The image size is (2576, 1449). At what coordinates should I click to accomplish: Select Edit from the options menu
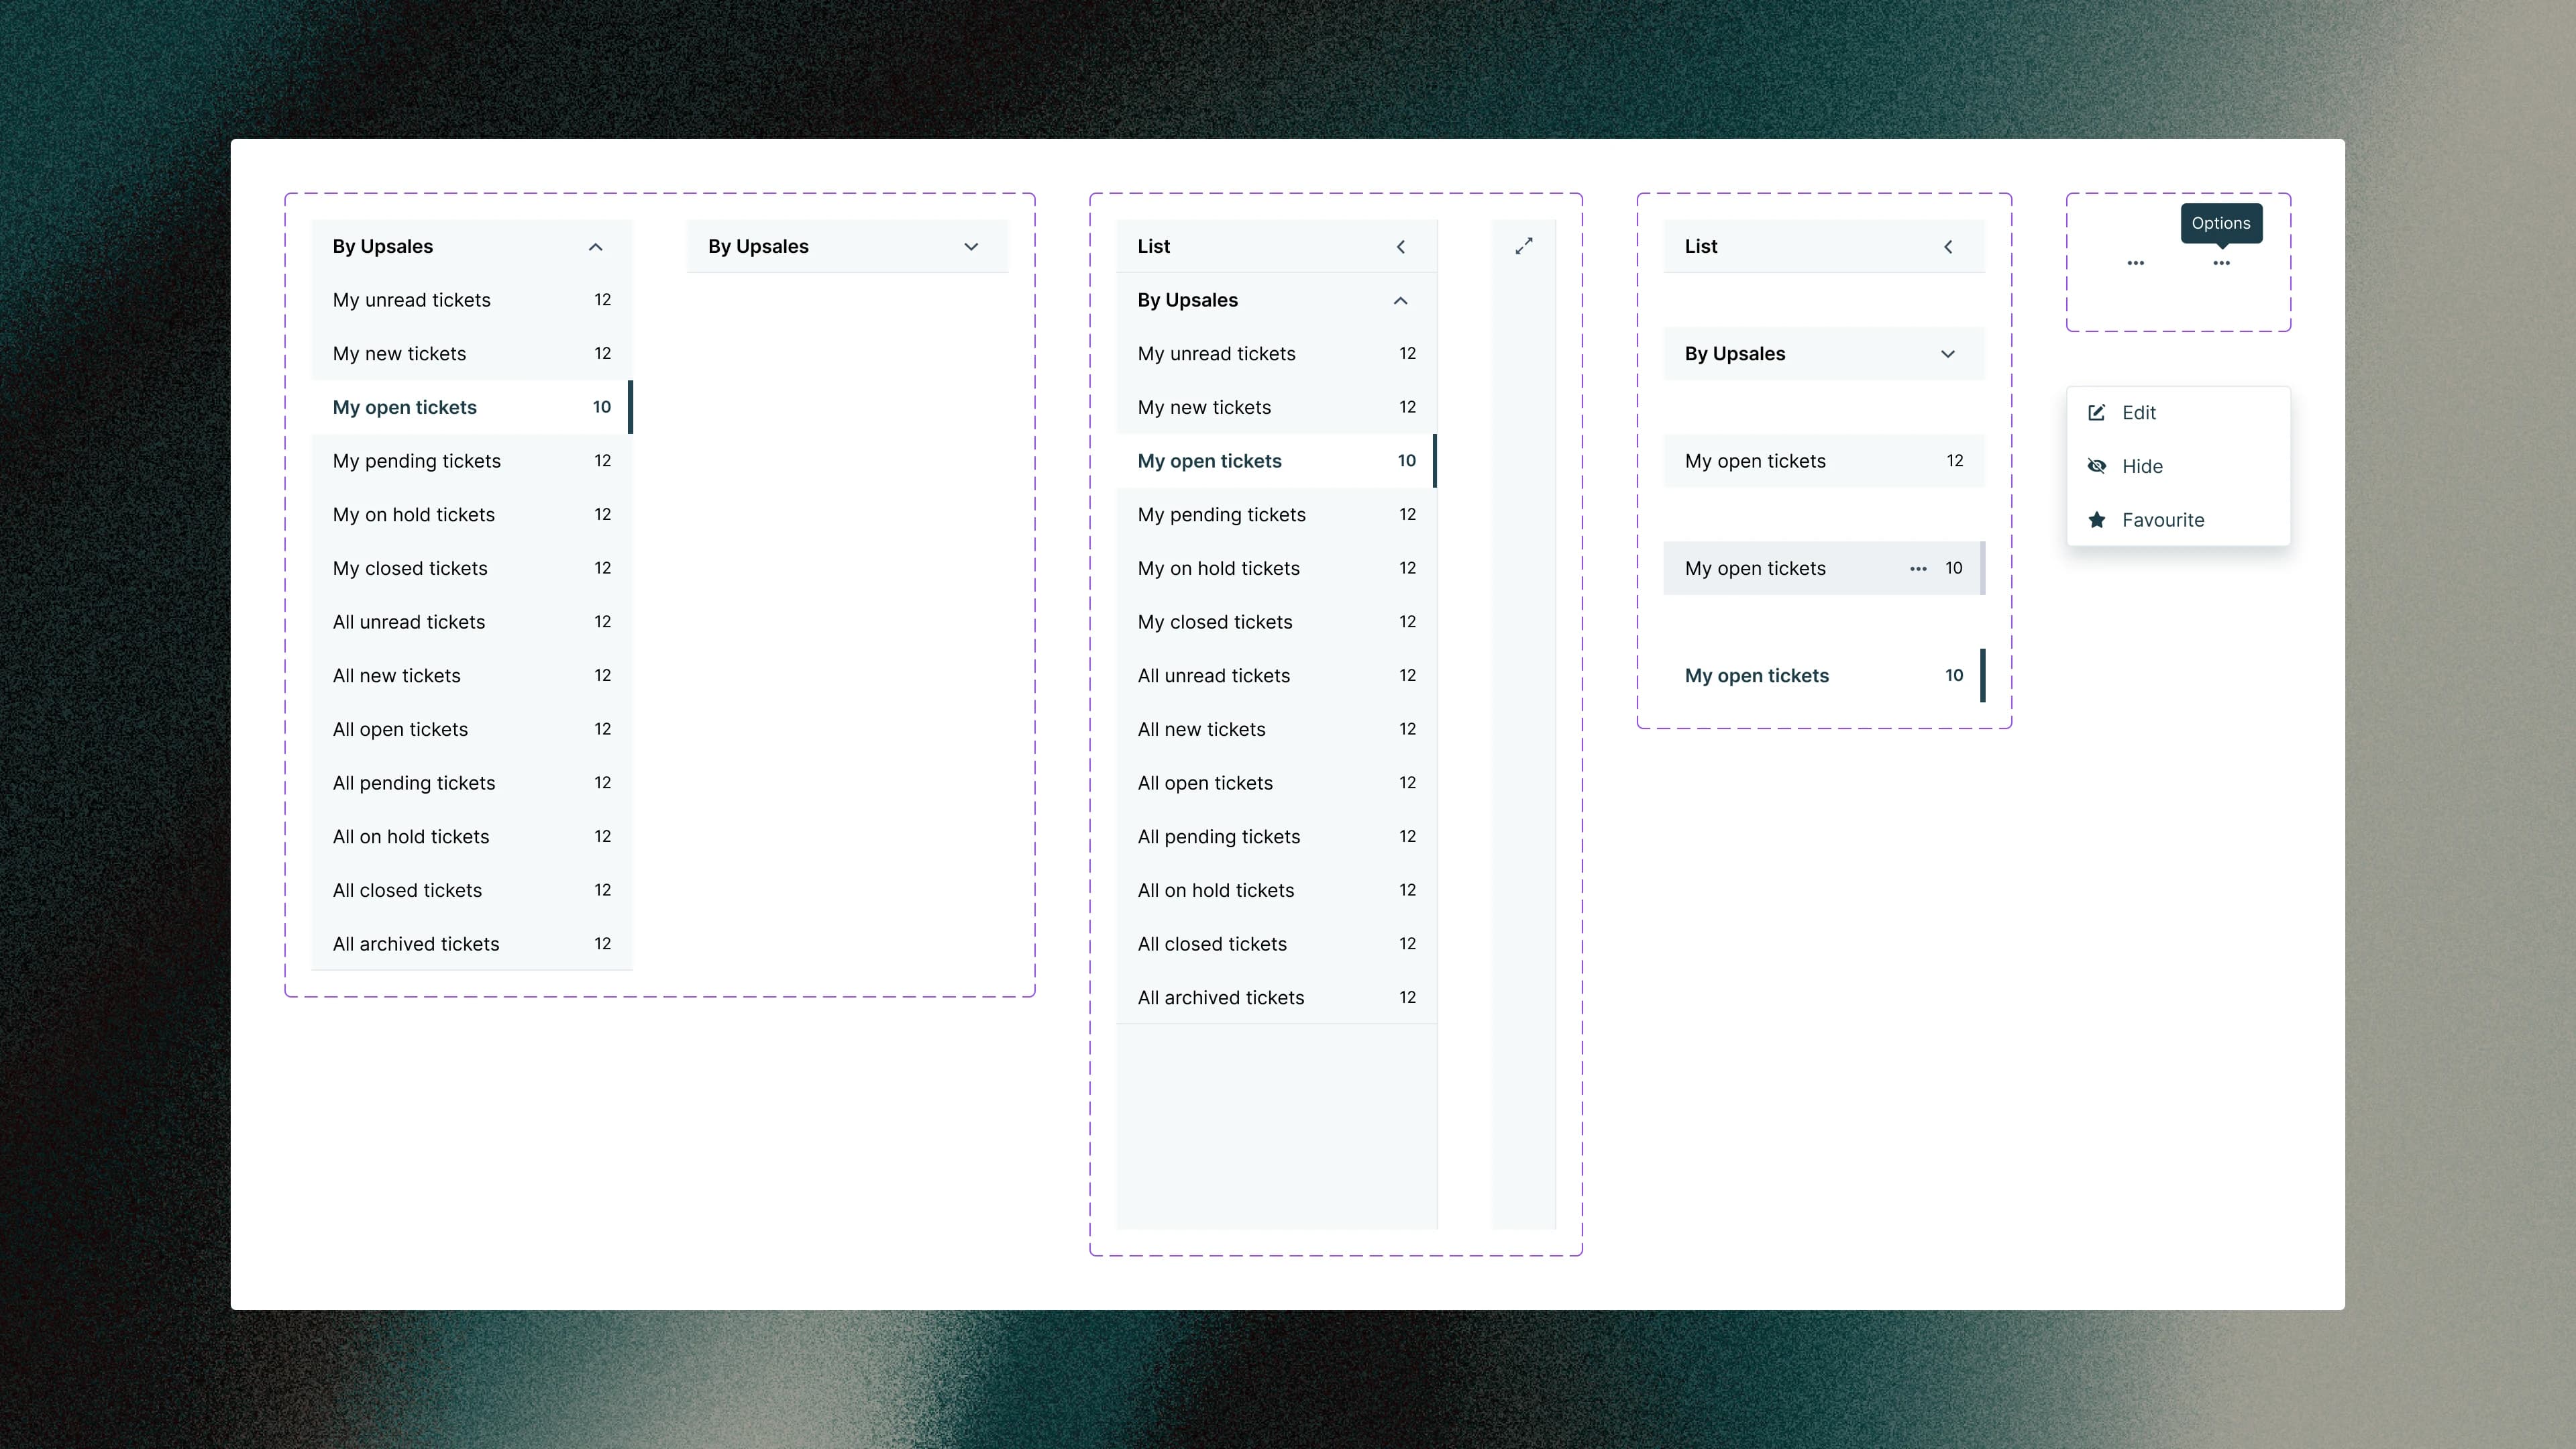point(2139,412)
